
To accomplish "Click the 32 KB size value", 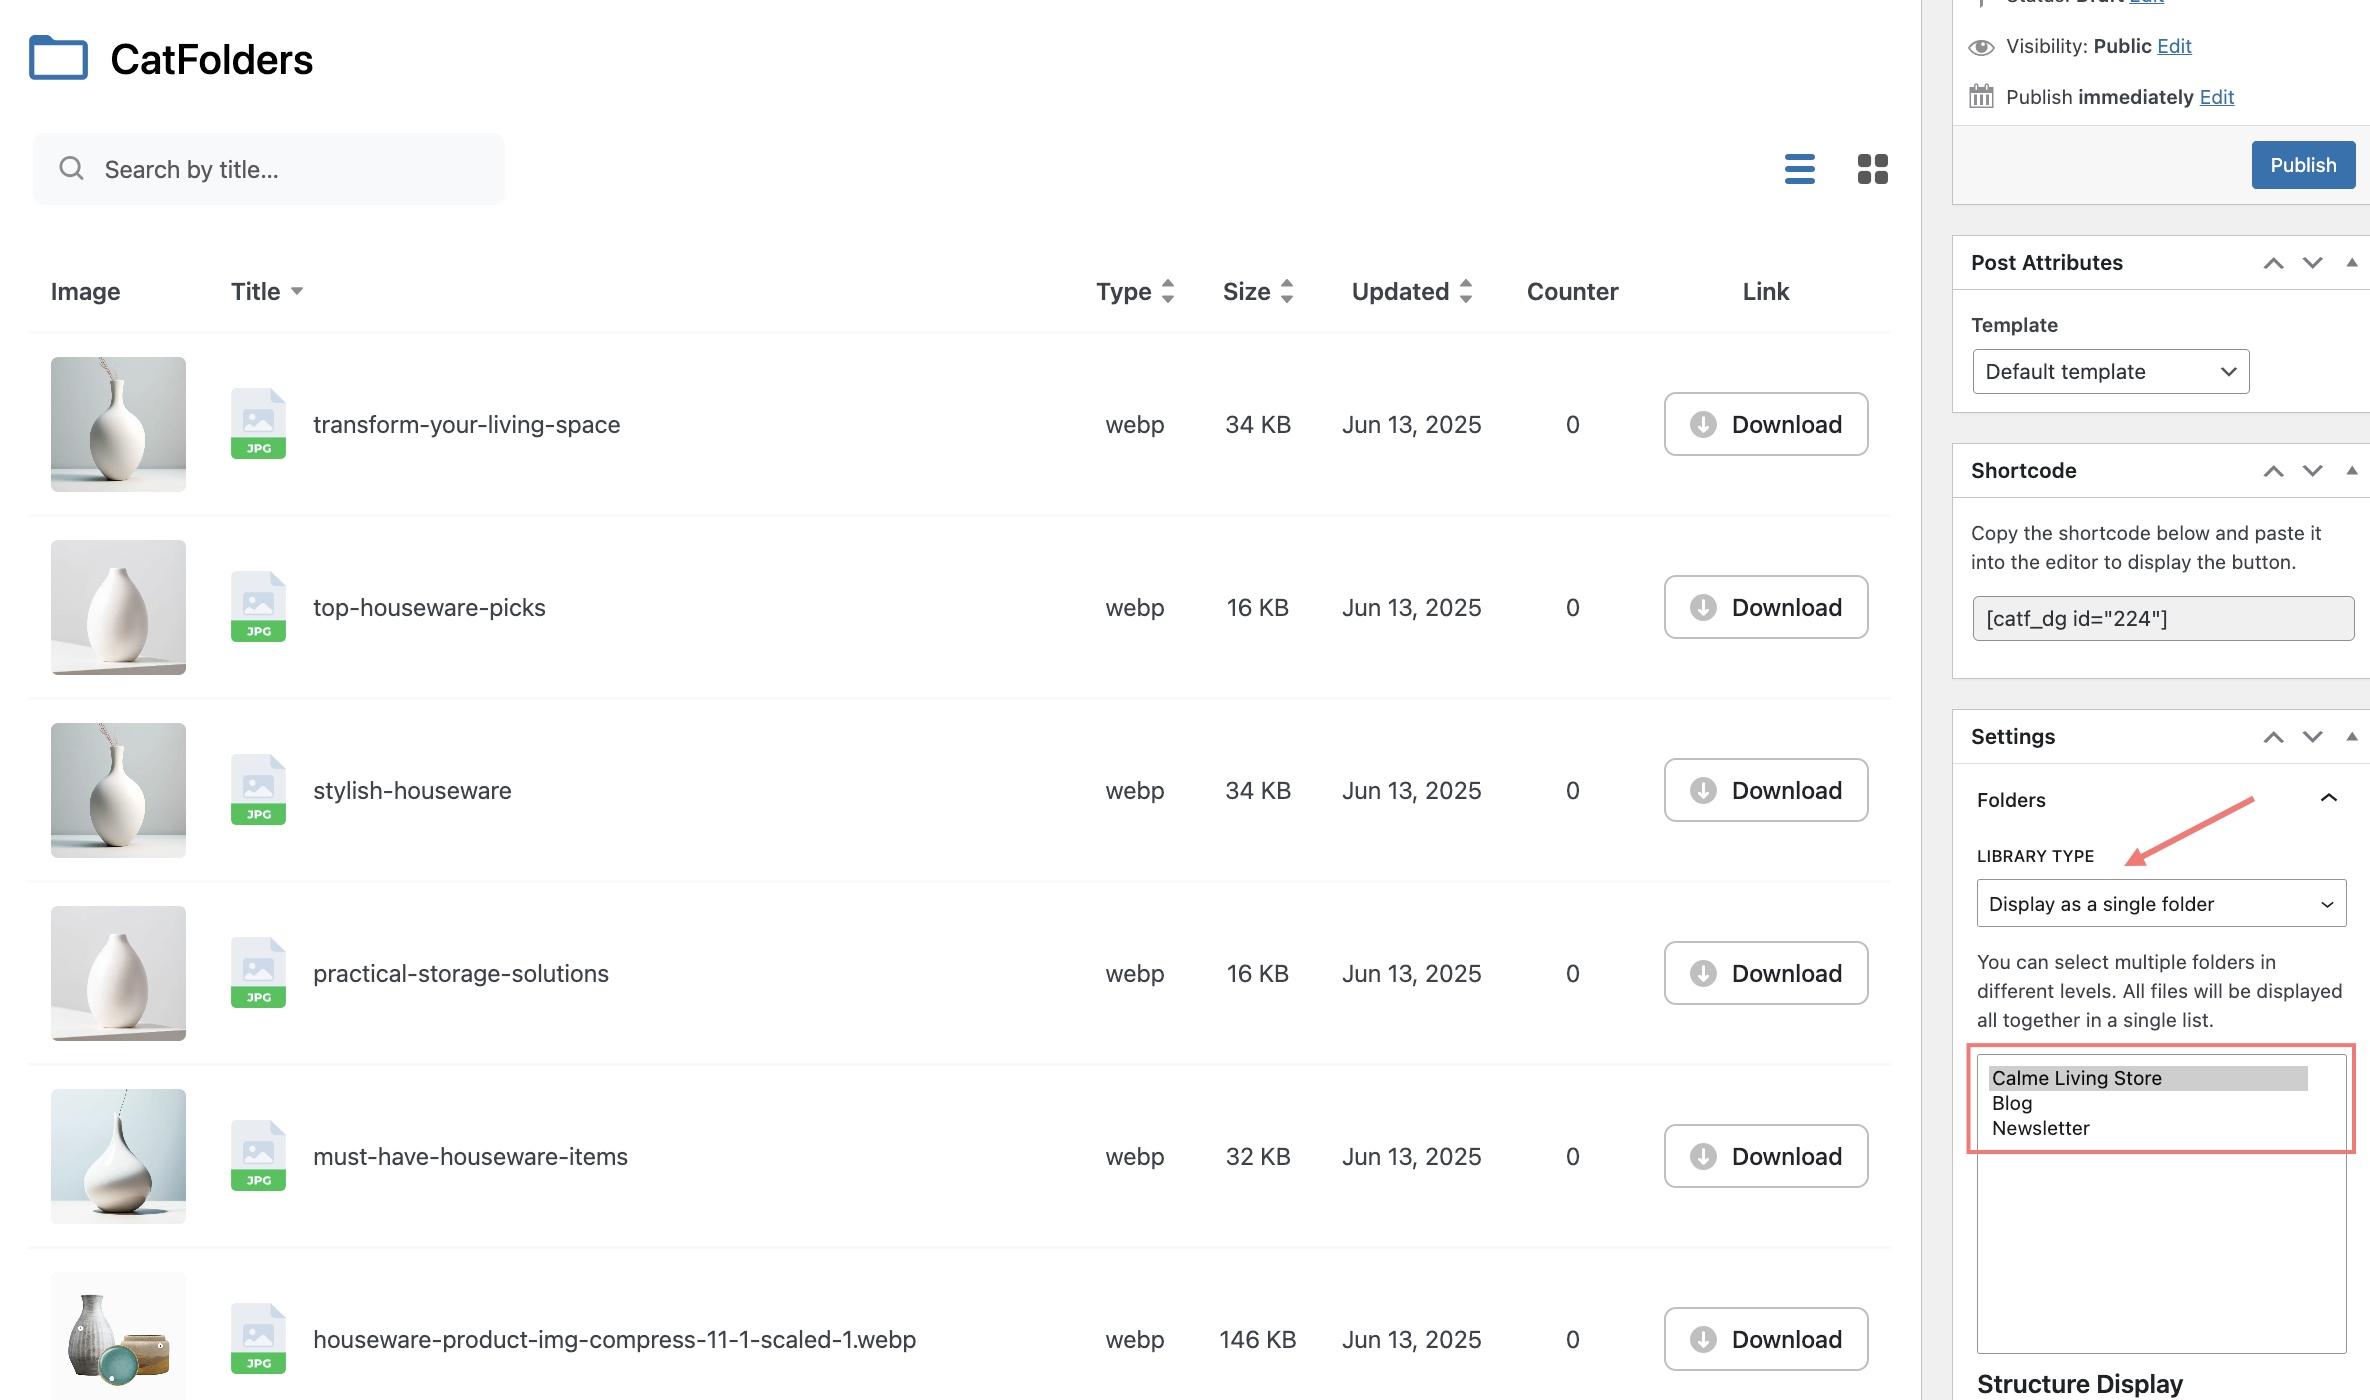I will coord(1257,1156).
